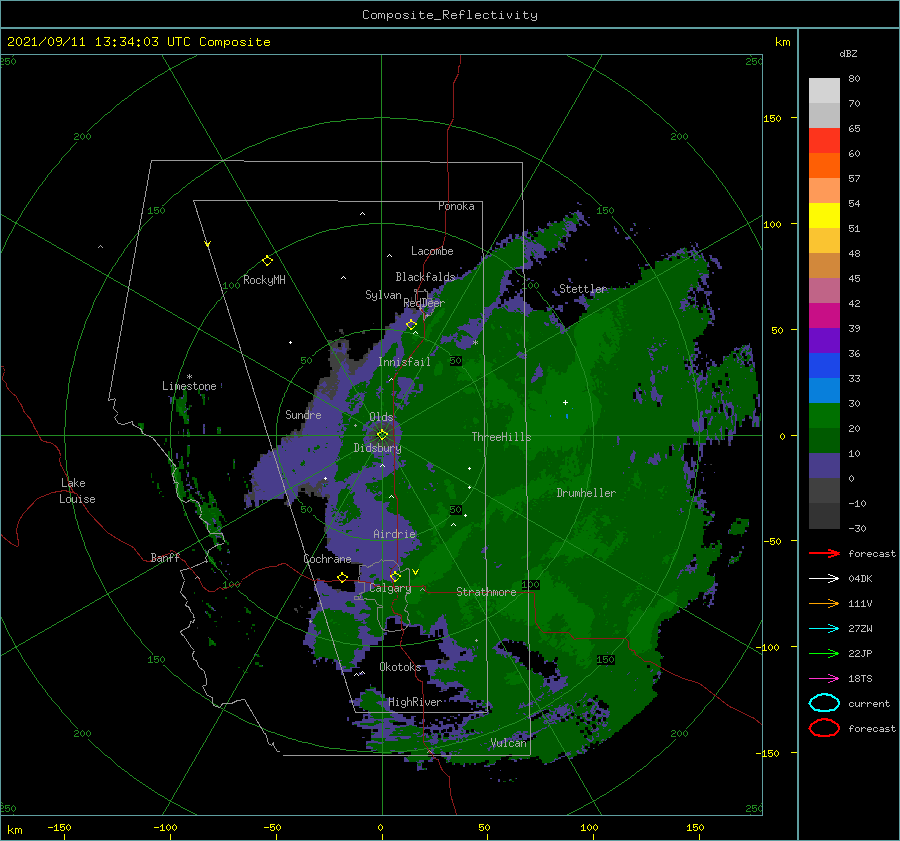Click the Cochrane label
The height and width of the screenshot is (841, 900).
[x=327, y=559]
